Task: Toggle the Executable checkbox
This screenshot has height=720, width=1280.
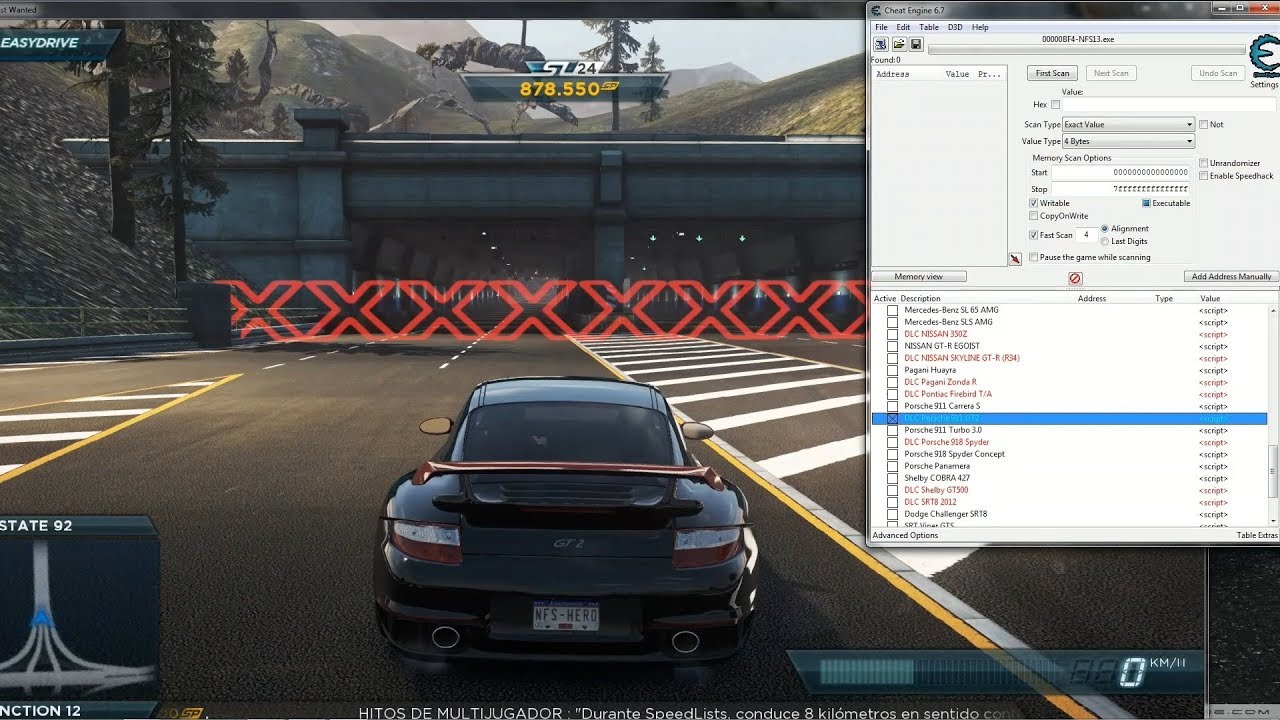Action: click(1147, 203)
